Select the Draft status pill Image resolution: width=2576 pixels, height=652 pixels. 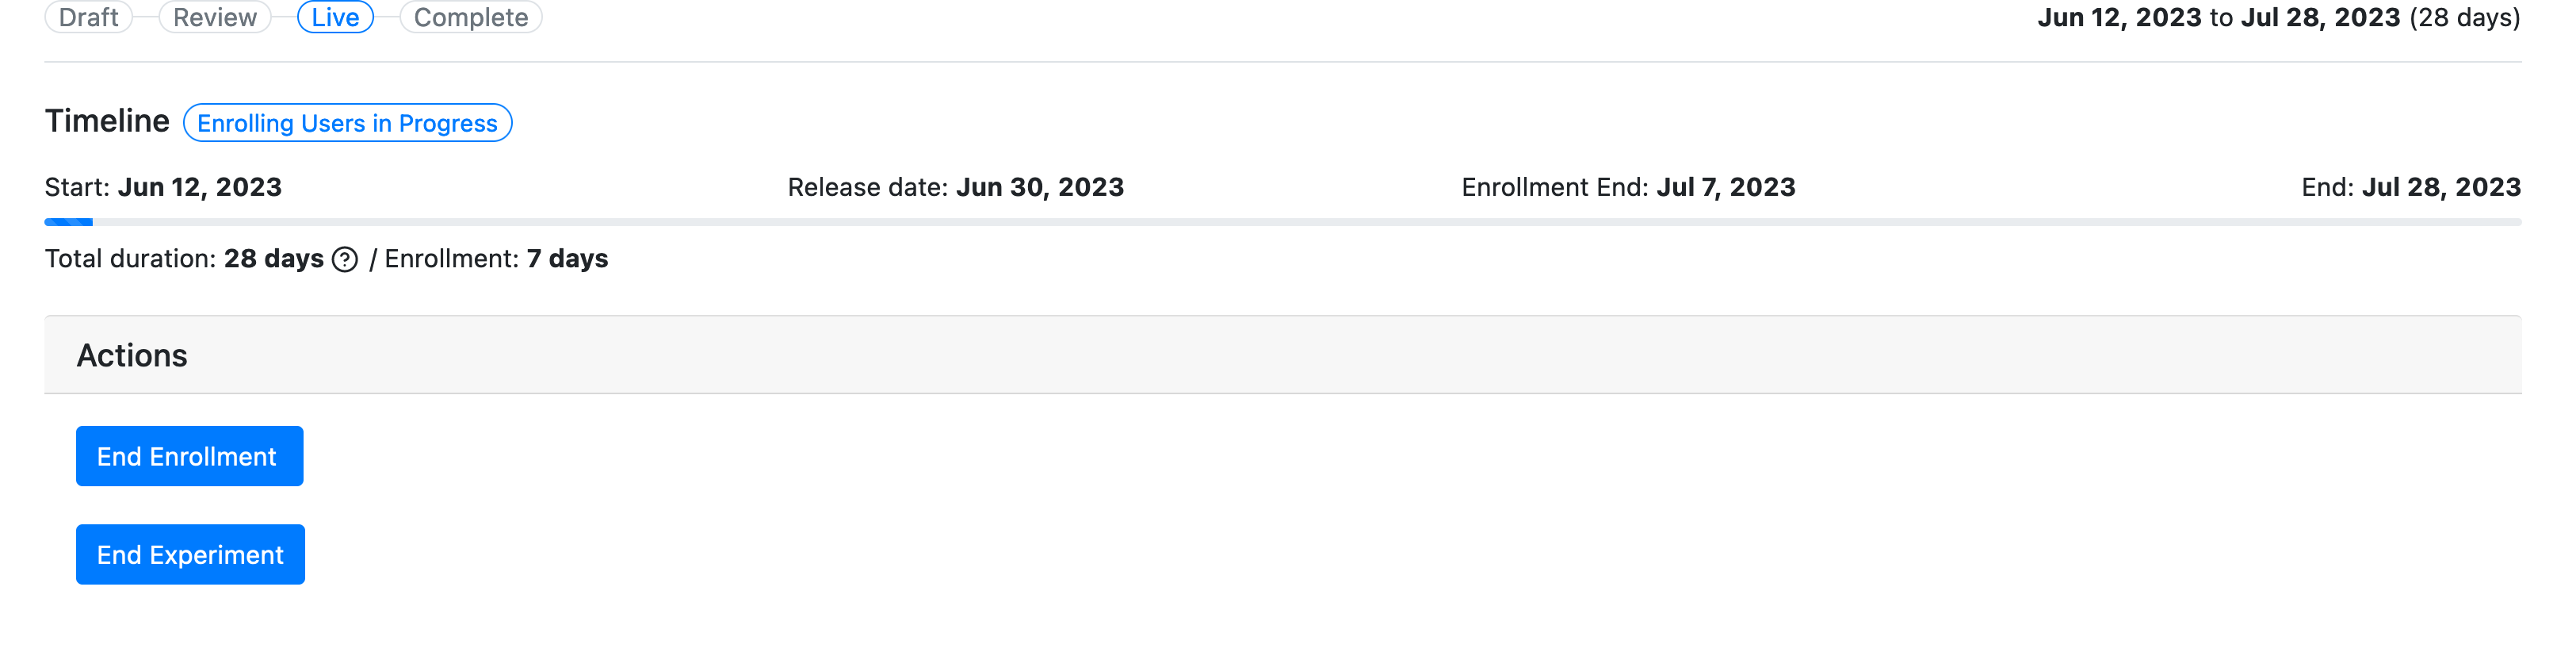click(89, 17)
